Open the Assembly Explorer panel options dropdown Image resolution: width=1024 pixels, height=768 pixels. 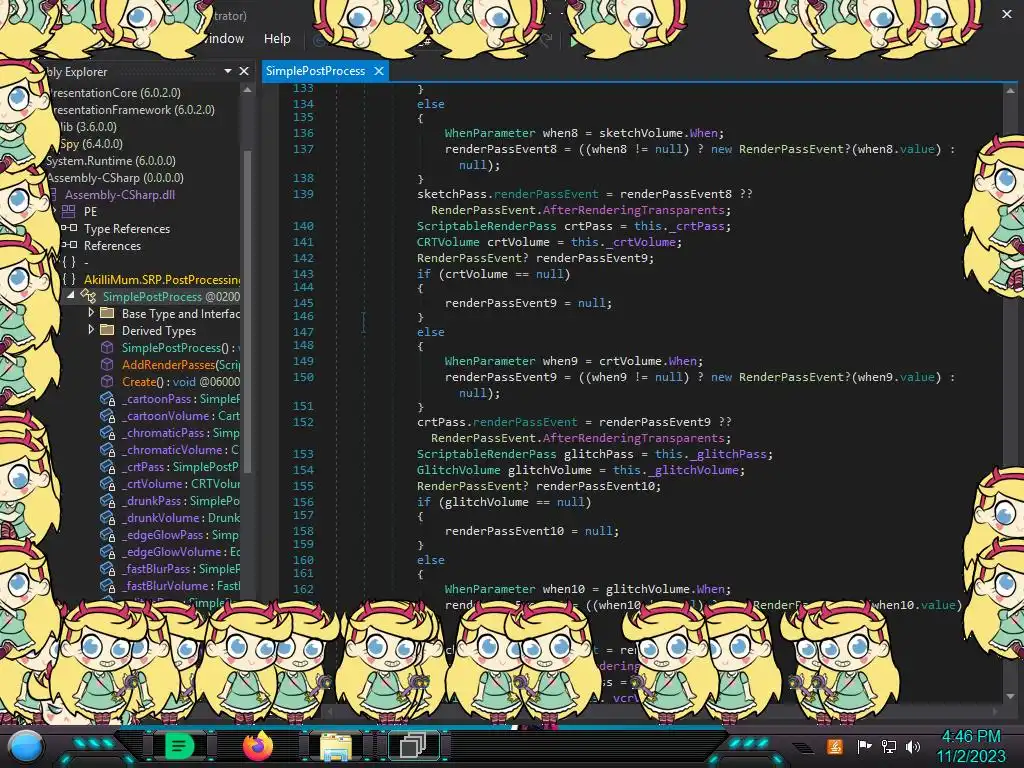click(x=228, y=71)
